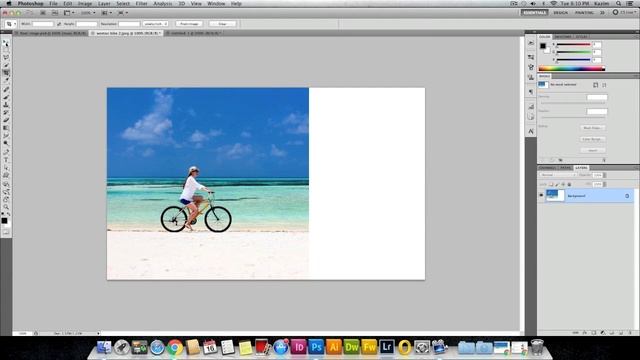Open Lightroom from the Dock
The width and height of the screenshot is (640, 360).
[387, 347]
